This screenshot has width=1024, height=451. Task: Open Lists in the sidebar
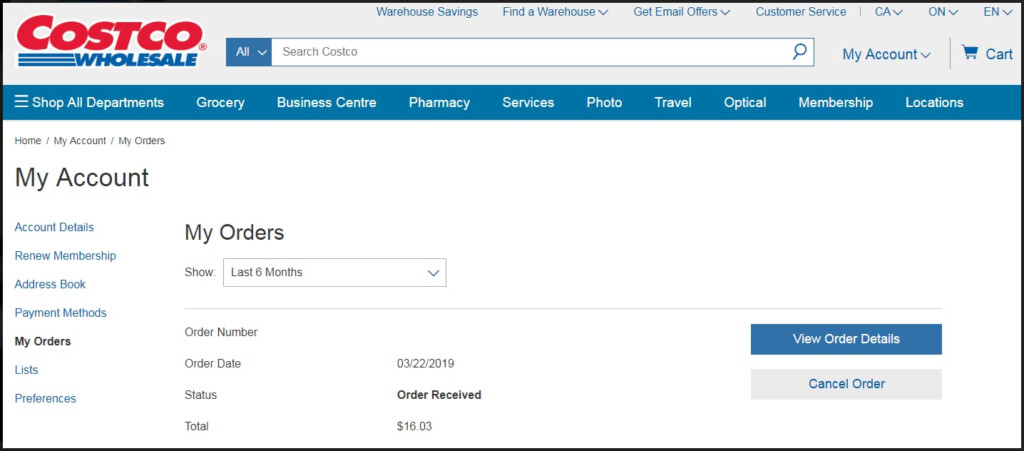pyautogui.click(x=26, y=369)
